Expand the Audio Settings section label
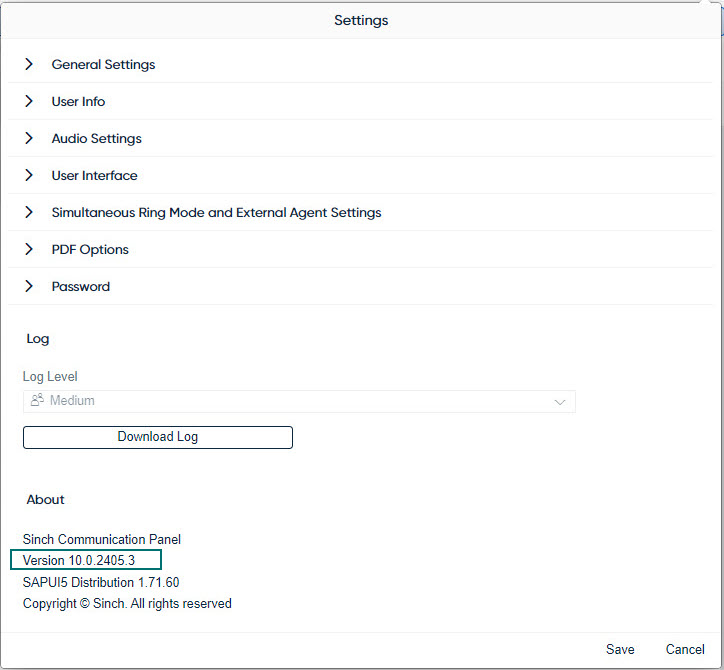The height and width of the screenshot is (670, 724). (97, 139)
